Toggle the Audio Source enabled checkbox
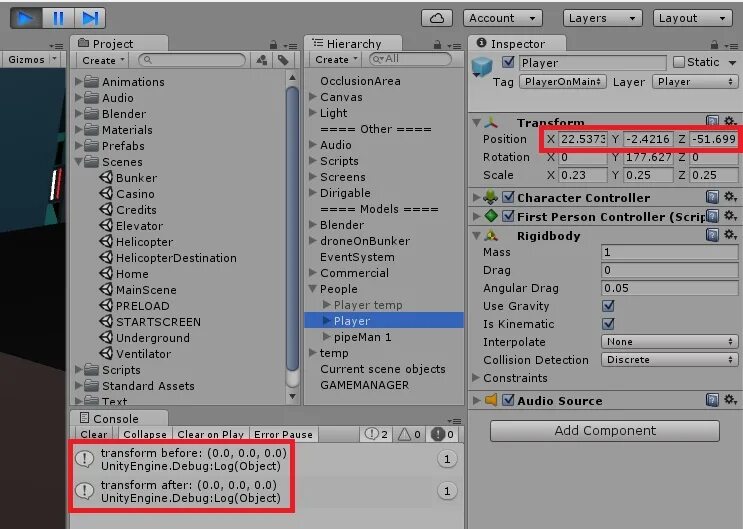 pyautogui.click(x=508, y=400)
